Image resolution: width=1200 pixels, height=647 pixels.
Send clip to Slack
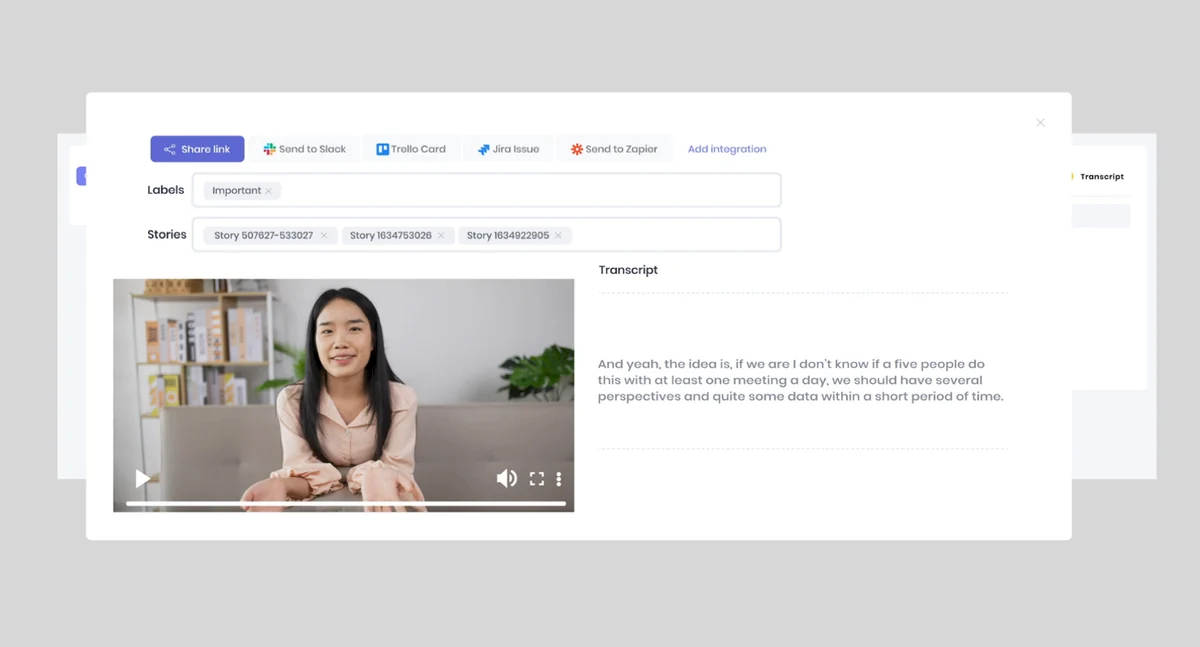pyautogui.click(x=305, y=149)
